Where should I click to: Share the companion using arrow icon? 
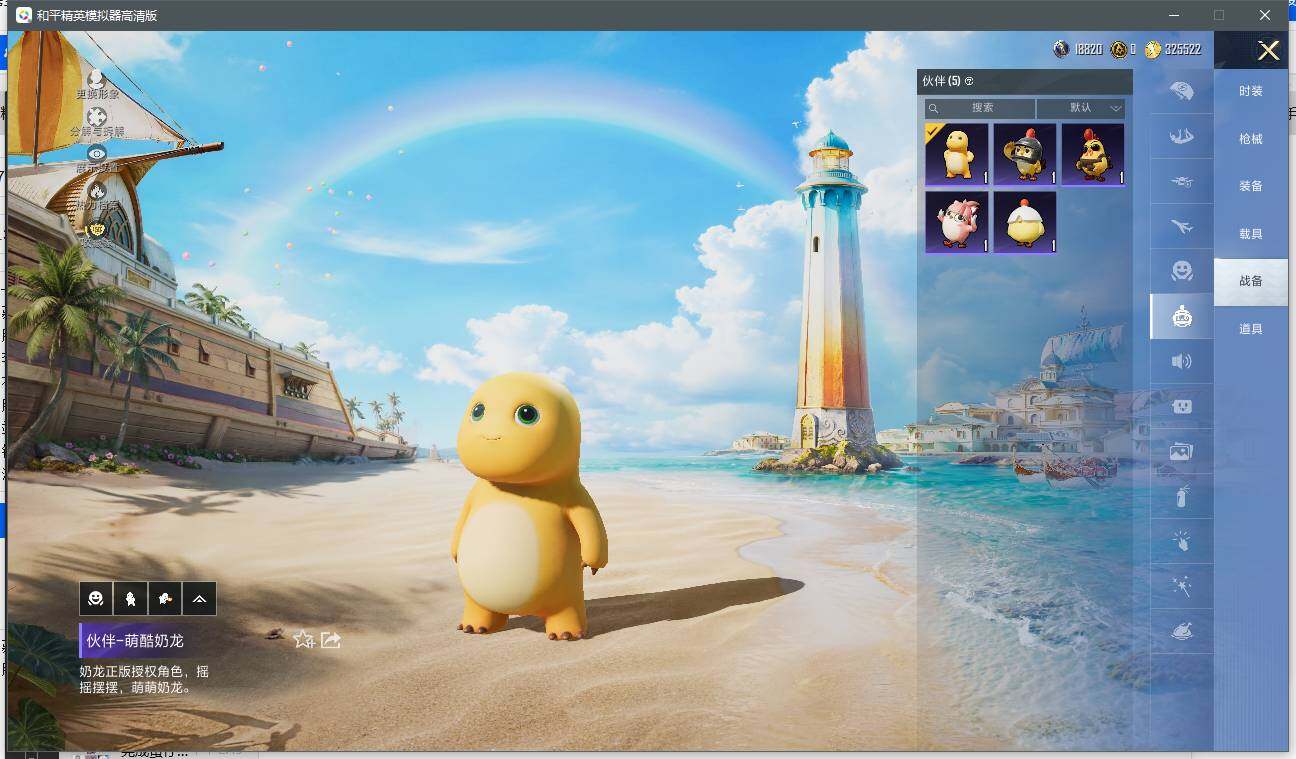(x=331, y=640)
